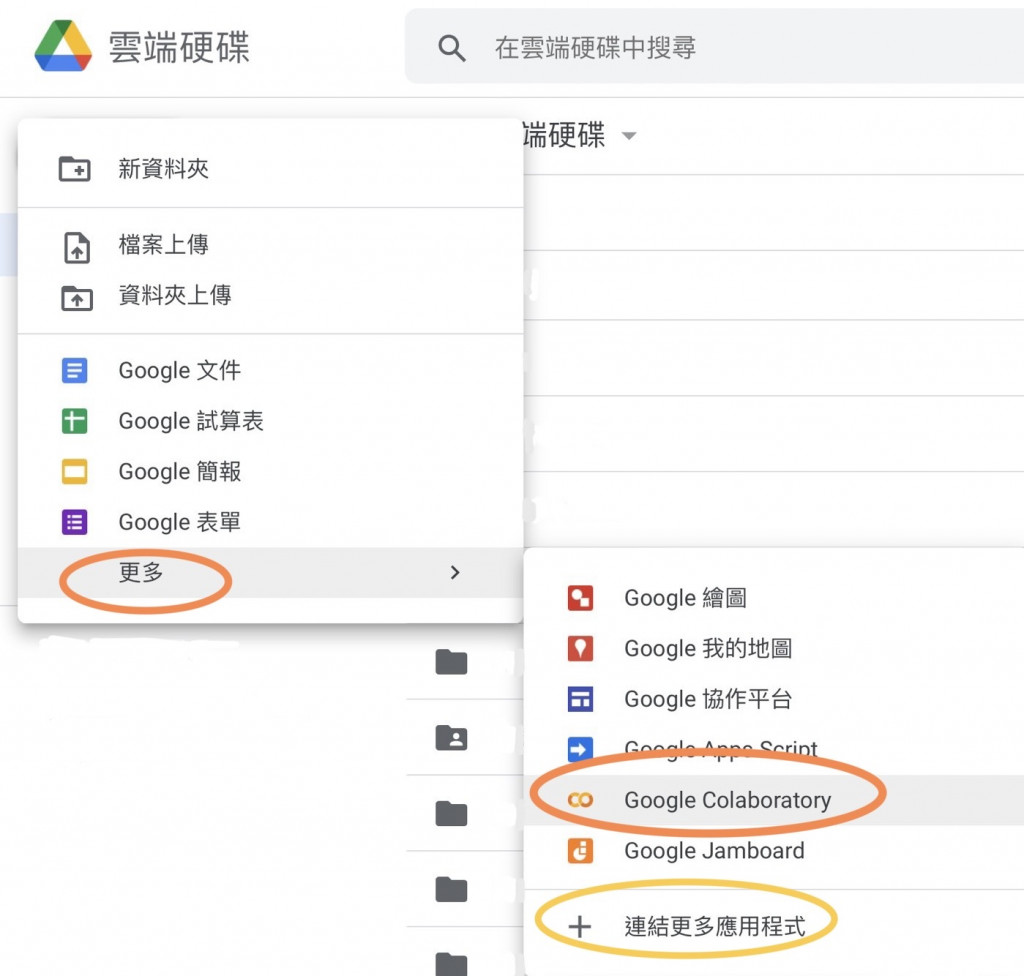
Task: Click the Google Apps Script arrow icon
Action: pyautogui.click(x=580, y=749)
